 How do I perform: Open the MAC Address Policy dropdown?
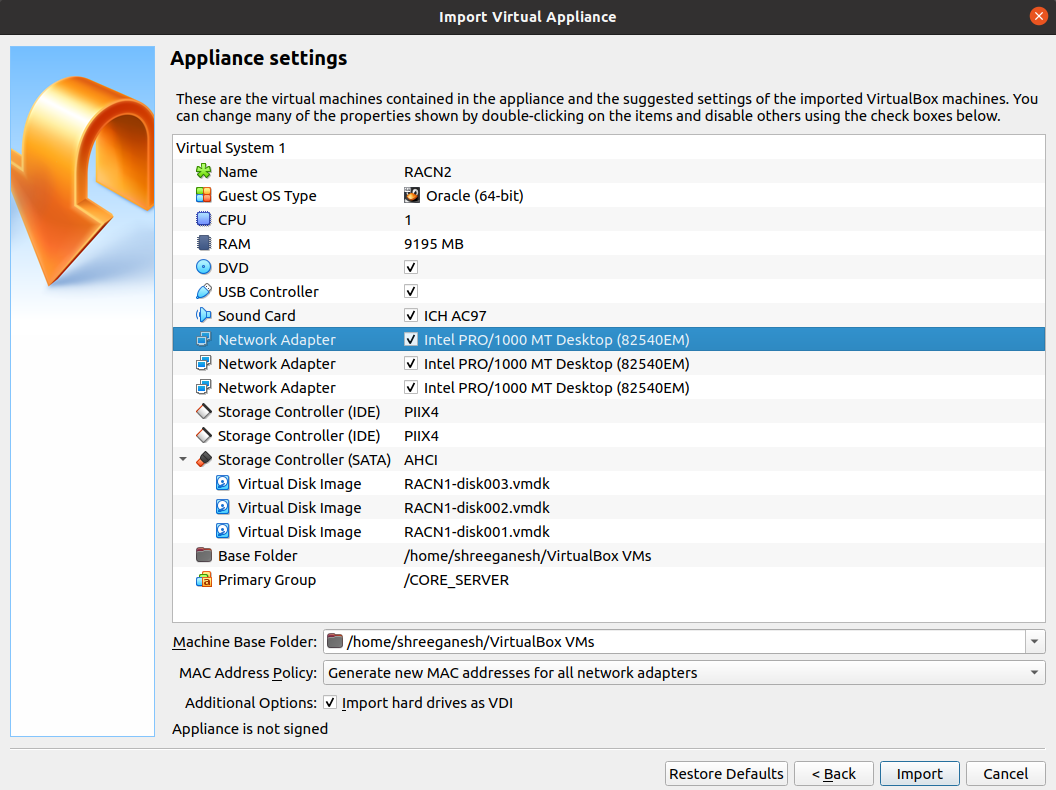tap(684, 673)
